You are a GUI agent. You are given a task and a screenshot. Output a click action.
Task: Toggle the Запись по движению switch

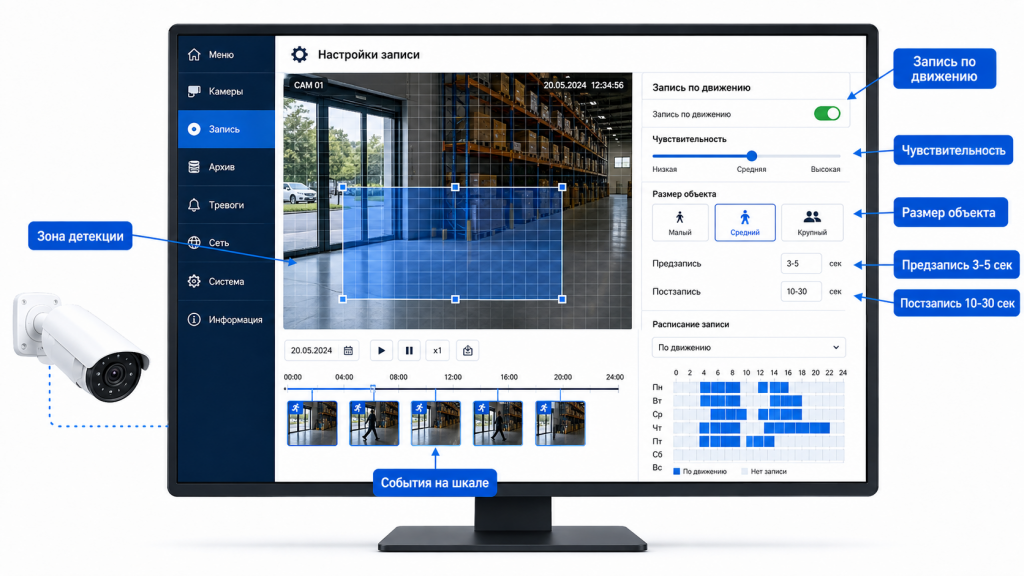827,114
